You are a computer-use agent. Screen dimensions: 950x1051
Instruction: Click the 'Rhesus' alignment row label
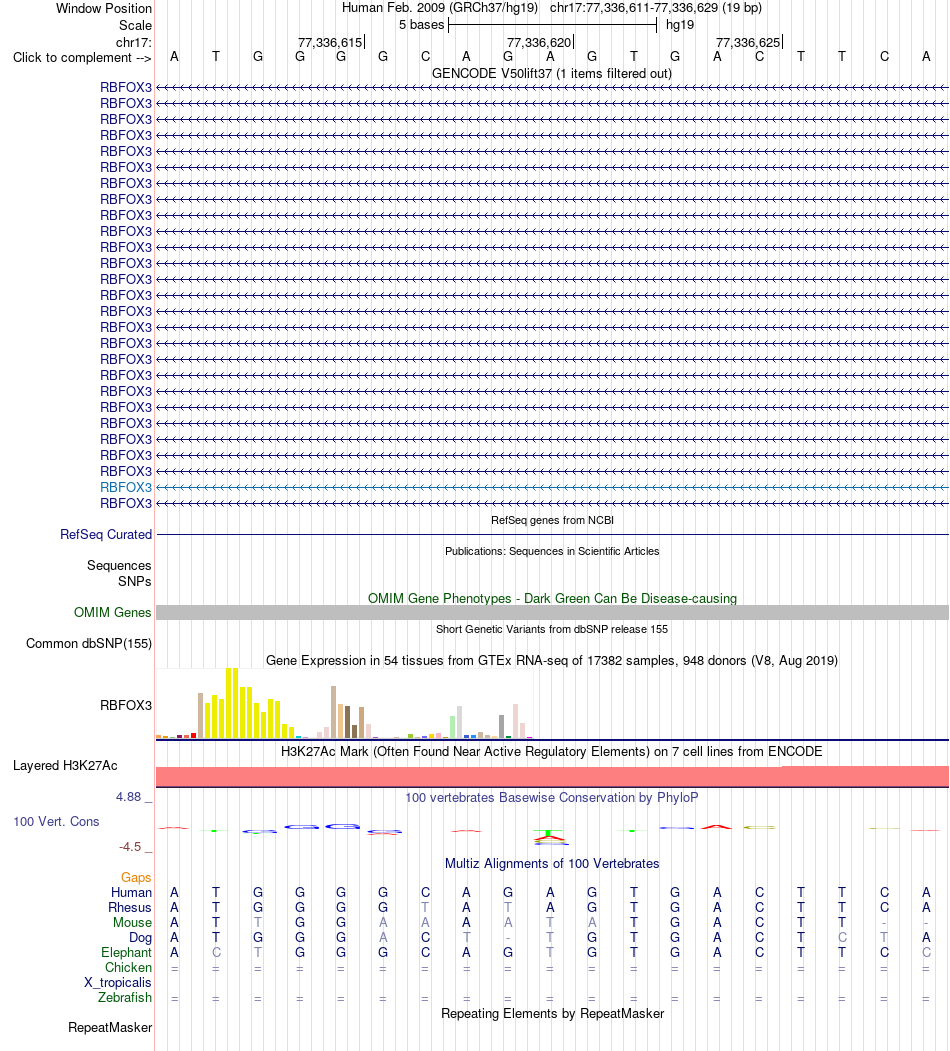click(130, 908)
